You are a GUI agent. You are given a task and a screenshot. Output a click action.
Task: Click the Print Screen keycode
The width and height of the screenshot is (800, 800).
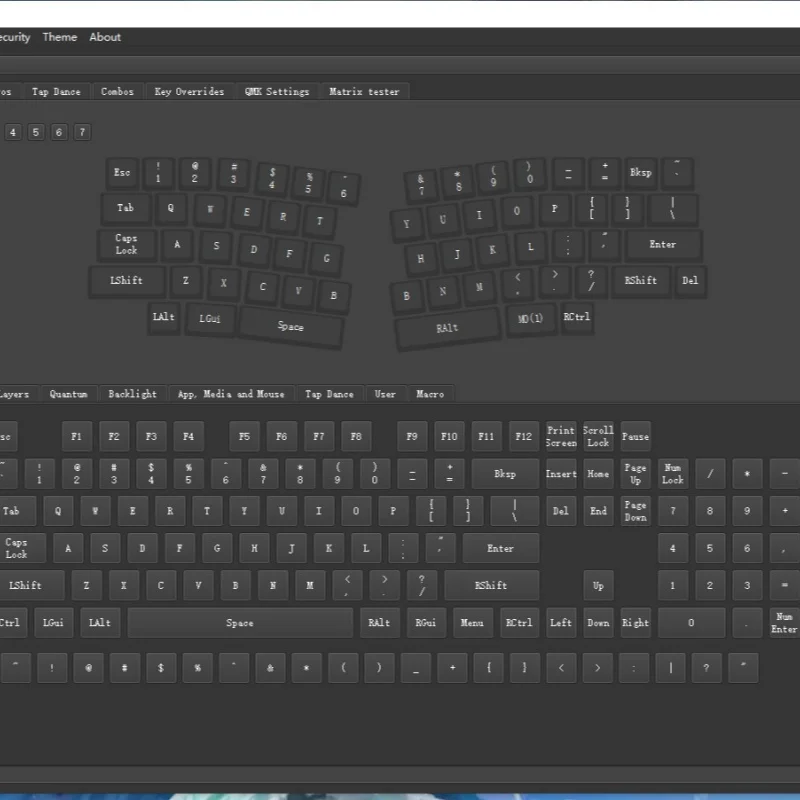coord(561,436)
